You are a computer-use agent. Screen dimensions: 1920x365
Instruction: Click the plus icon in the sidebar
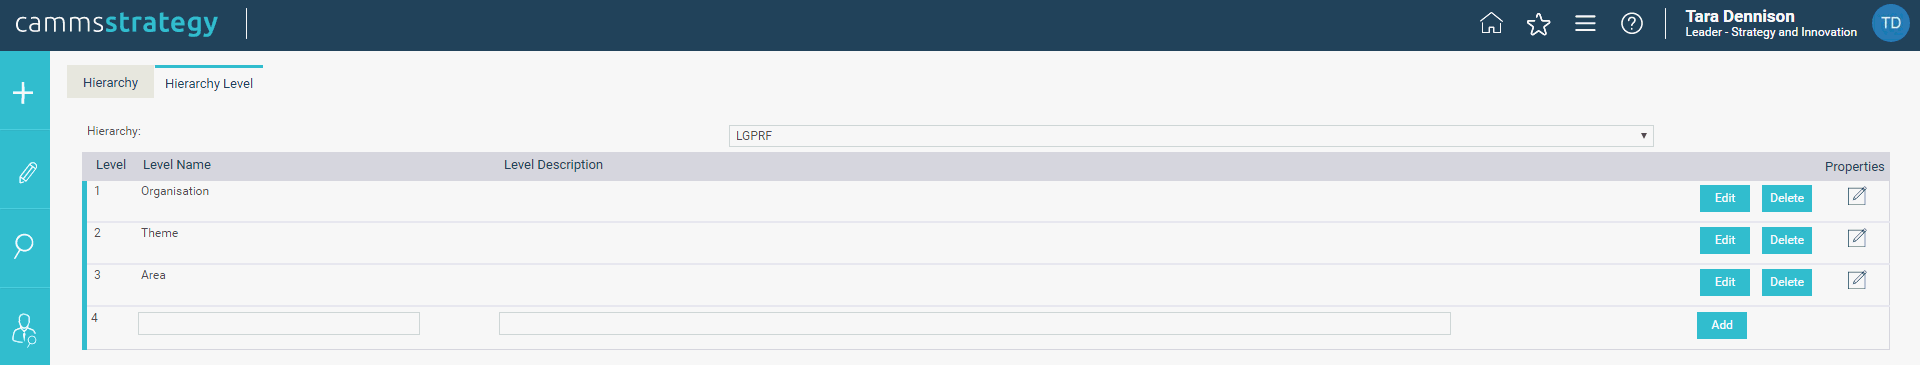pyautogui.click(x=24, y=93)
